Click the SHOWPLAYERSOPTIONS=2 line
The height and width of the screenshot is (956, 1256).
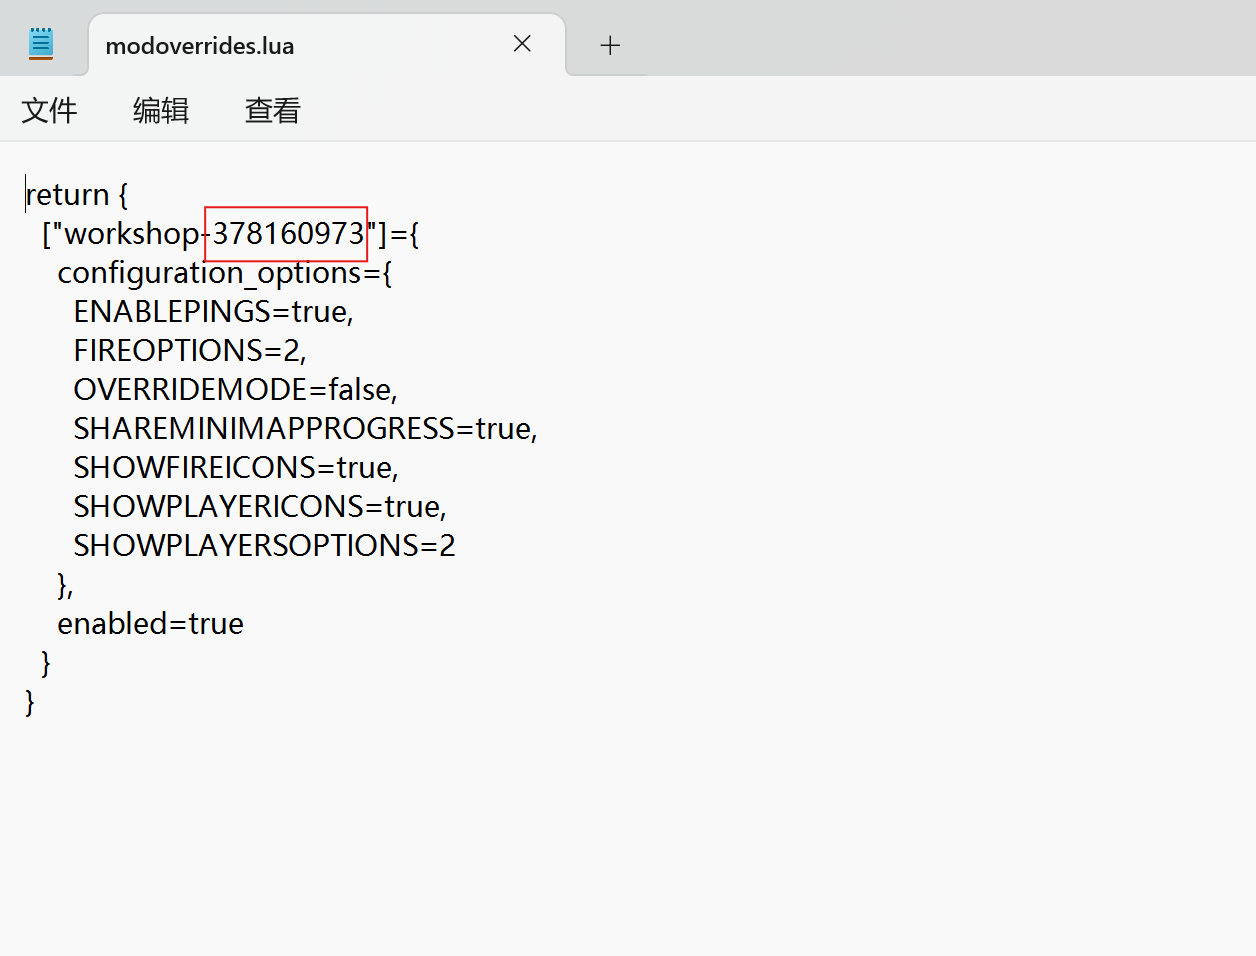[x=264, y=546]
